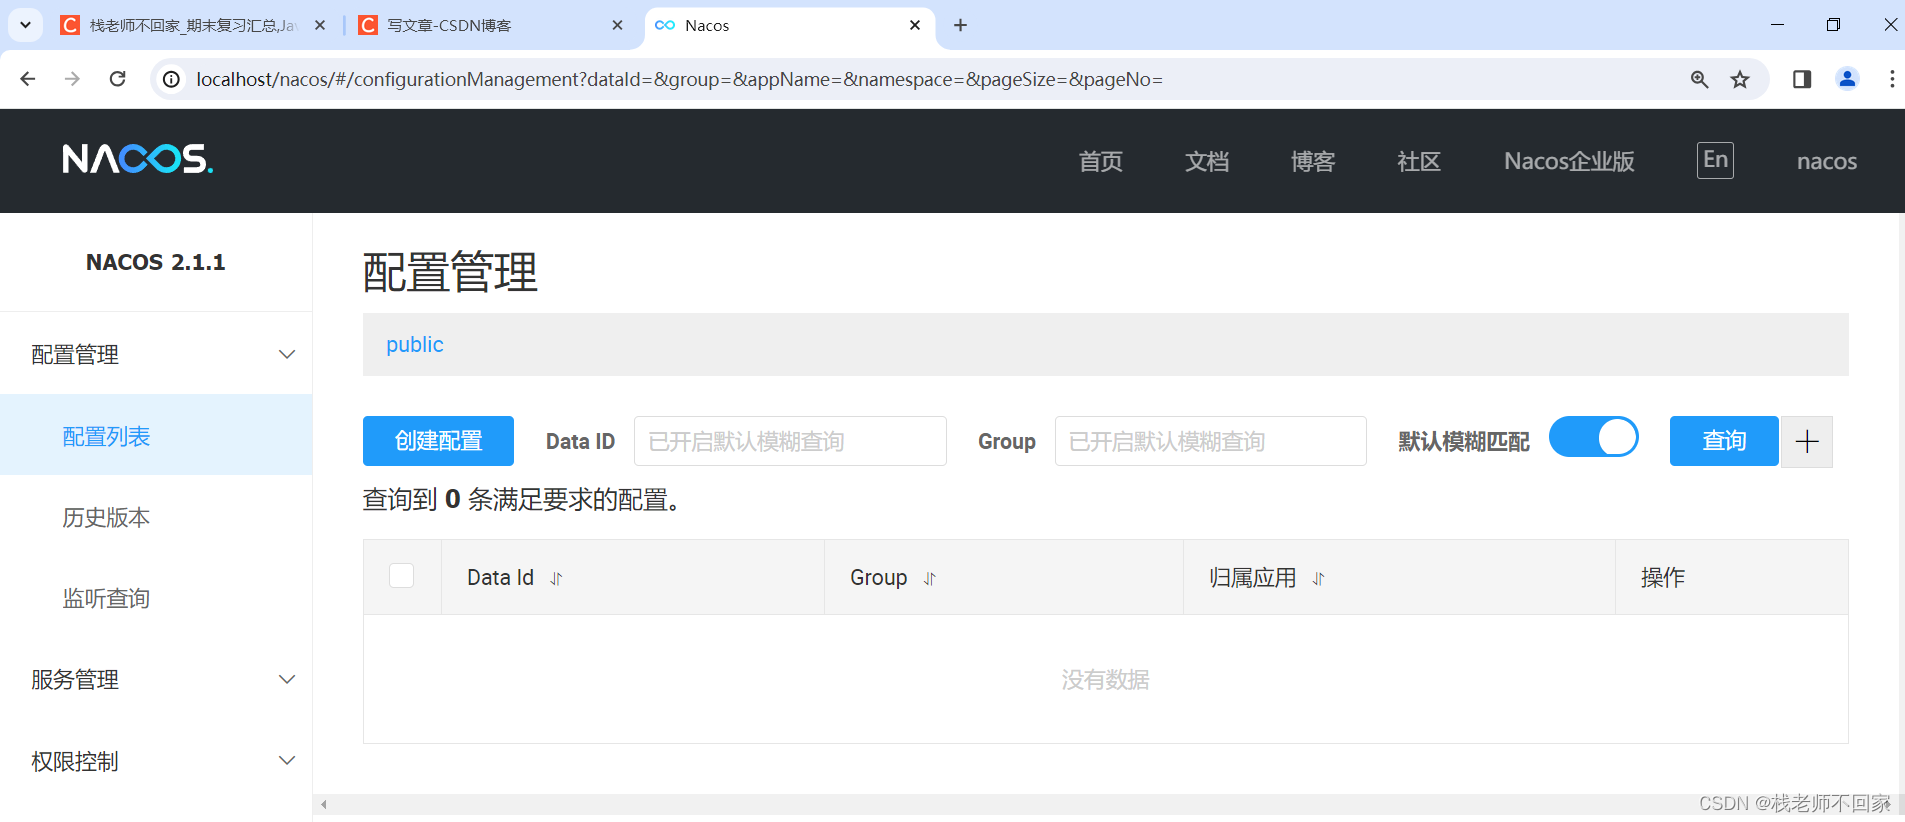
Task: Click the plus icon next to 查询
Action: point(1806,441)
